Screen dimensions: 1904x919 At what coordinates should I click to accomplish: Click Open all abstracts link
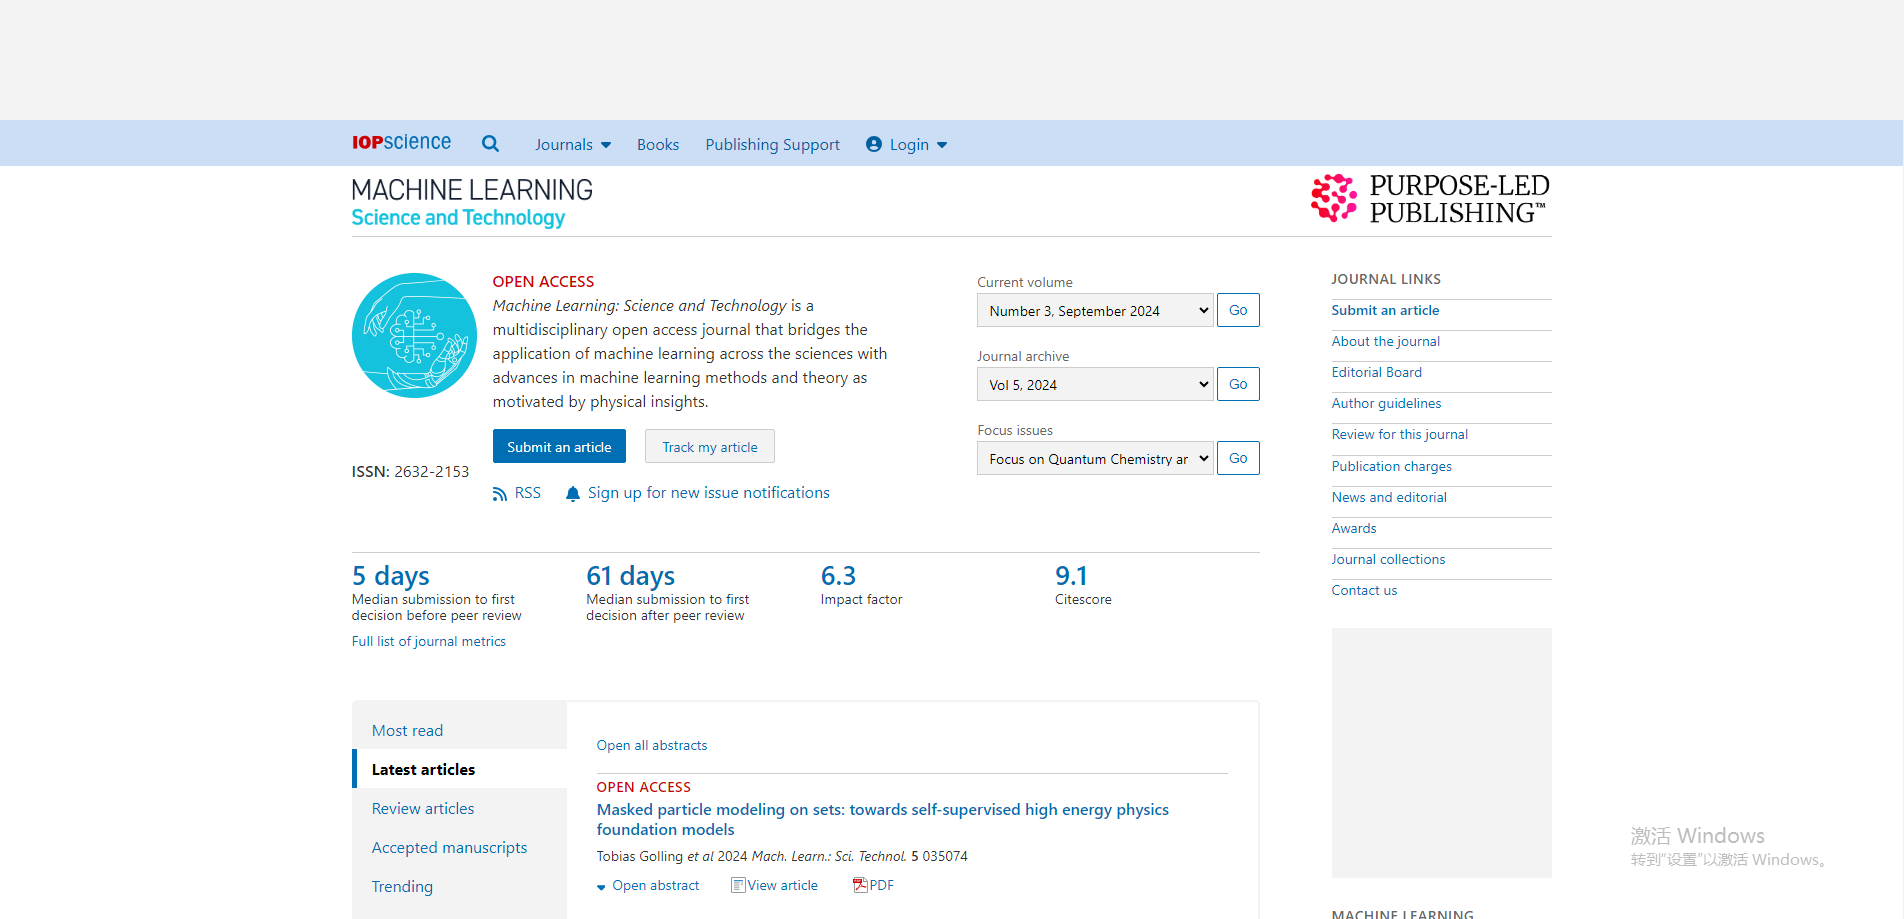tap(652, 746)
